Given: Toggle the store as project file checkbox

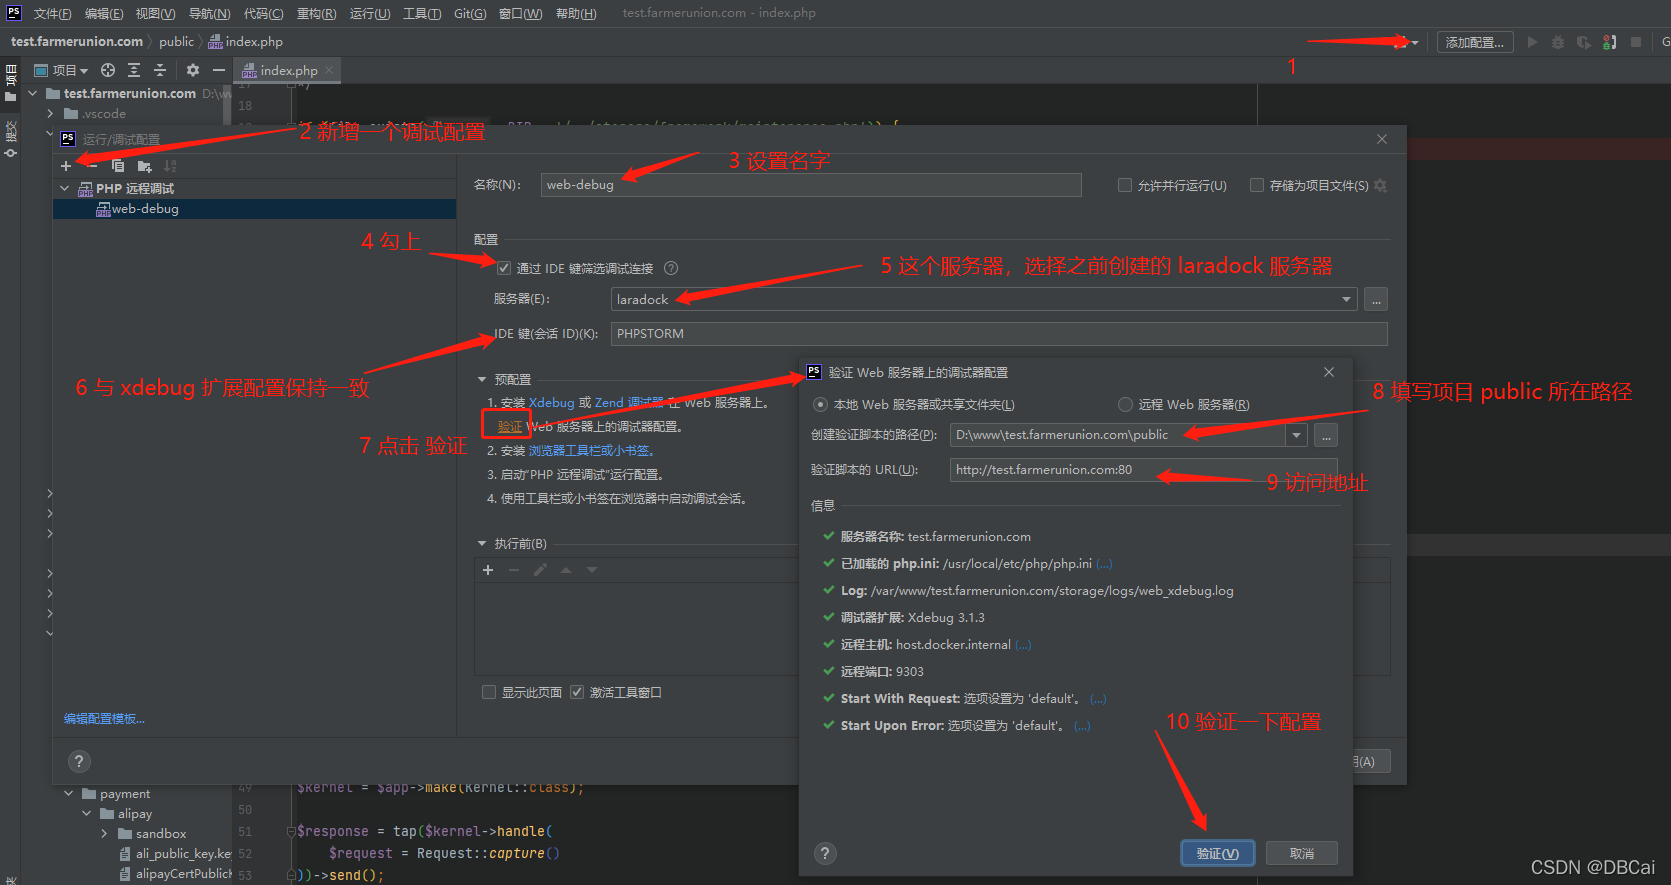Looking at the screenshot, I should coord(1257,185).
